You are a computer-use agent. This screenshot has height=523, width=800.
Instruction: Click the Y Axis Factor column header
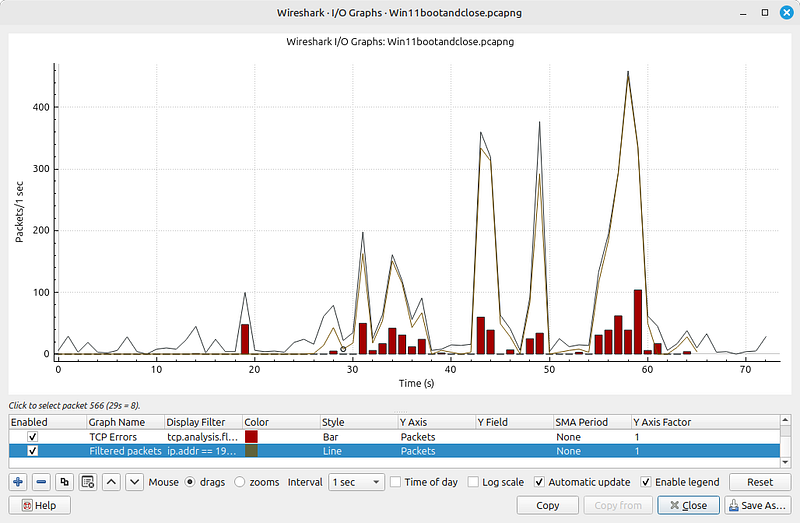click(x=706, y=422)
